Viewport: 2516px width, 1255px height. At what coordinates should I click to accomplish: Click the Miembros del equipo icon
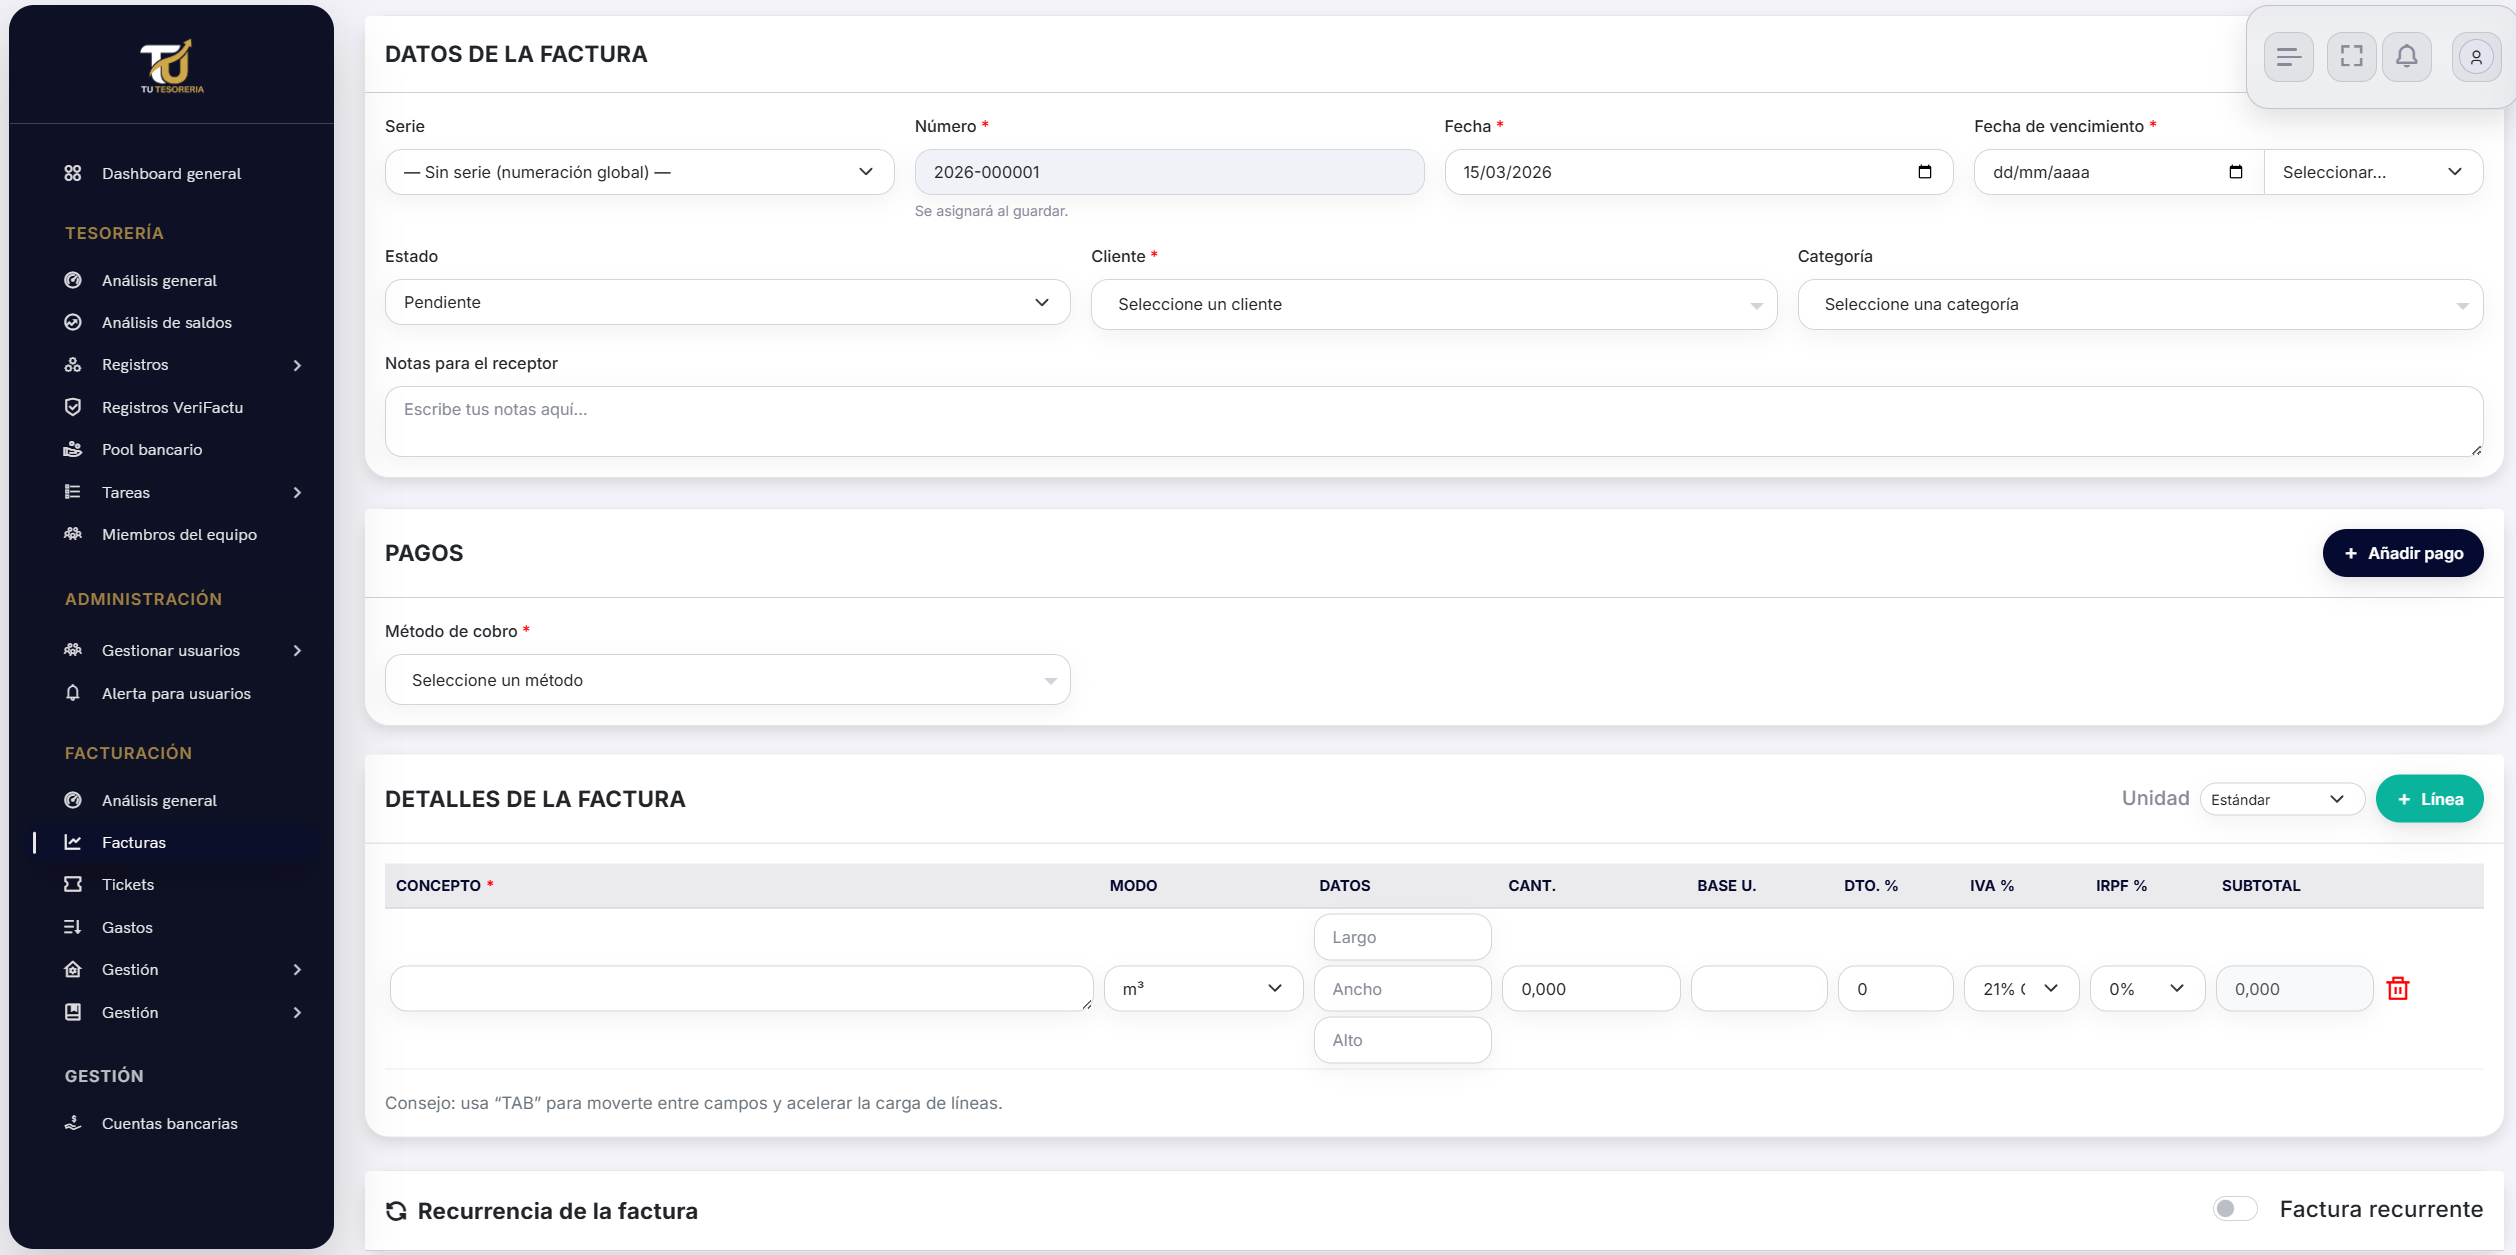(x=73, y=534)
